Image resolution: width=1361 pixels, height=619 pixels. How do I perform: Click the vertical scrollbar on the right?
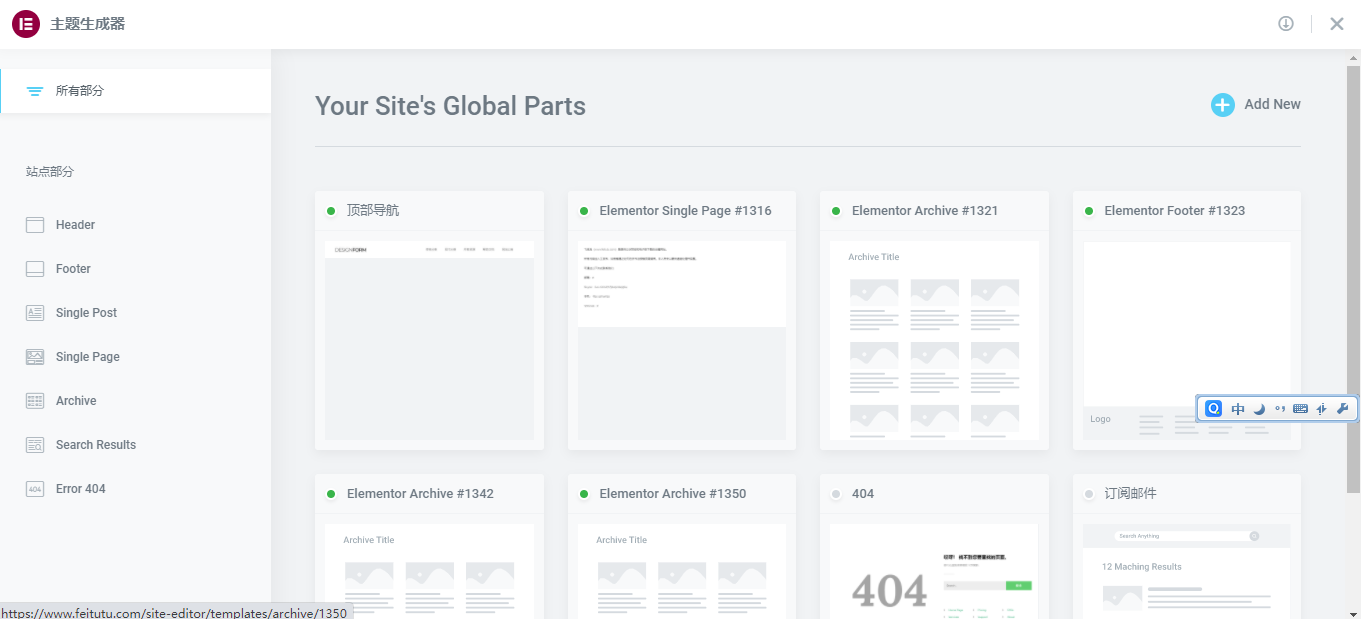pyautogui.click(x=1353, y=300)
